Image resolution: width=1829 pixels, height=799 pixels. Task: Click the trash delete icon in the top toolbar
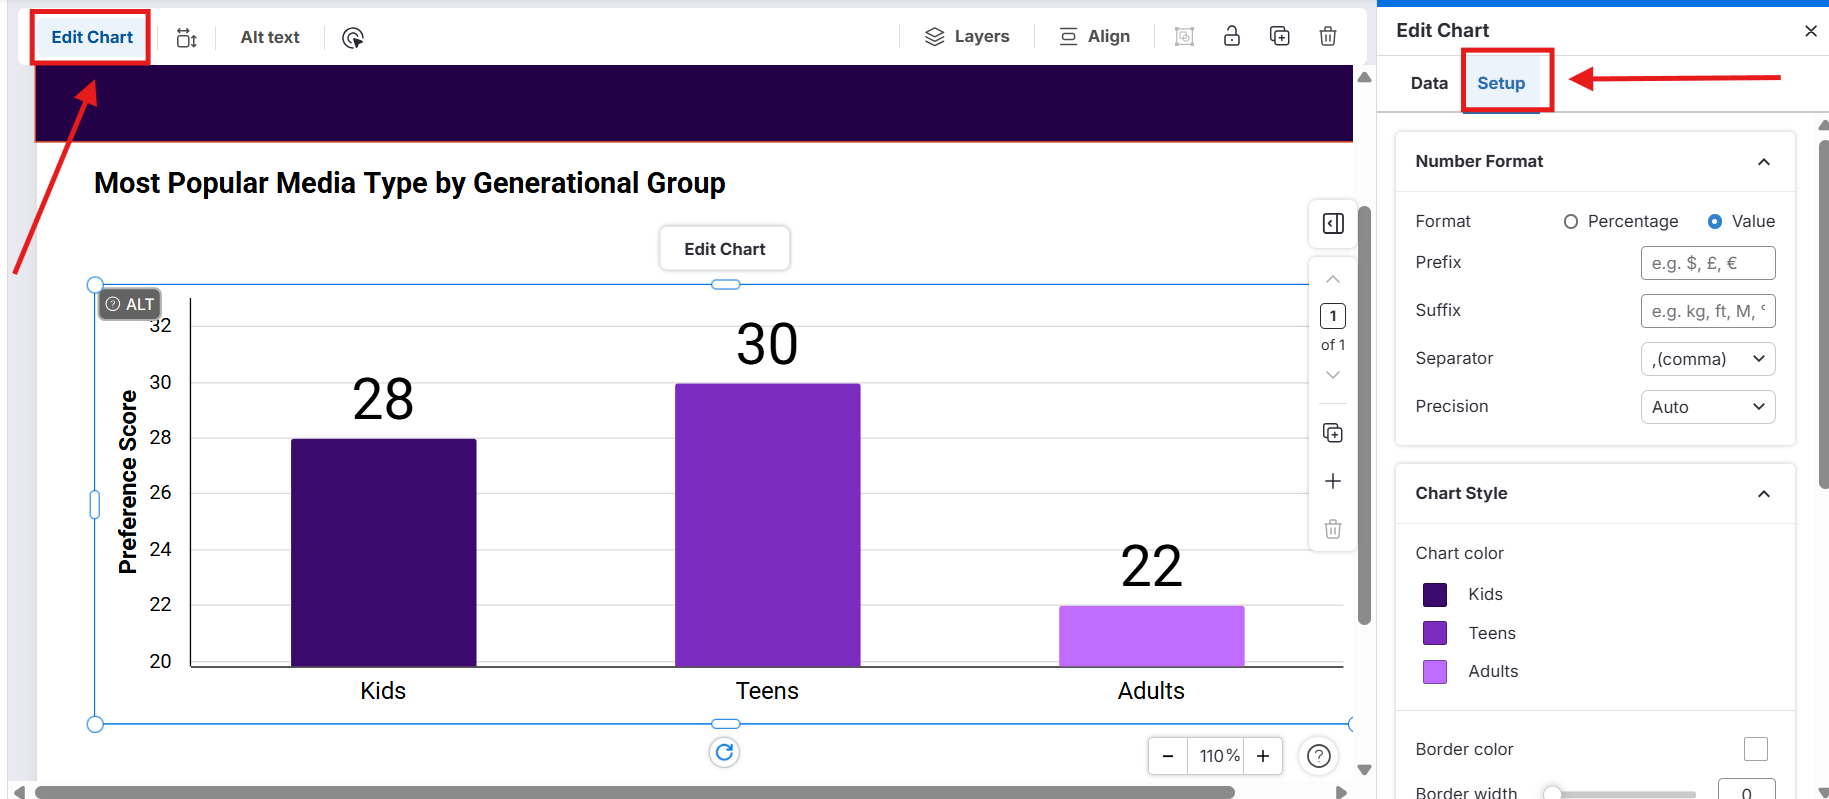pyautogui.click(x=1327, y=37)
